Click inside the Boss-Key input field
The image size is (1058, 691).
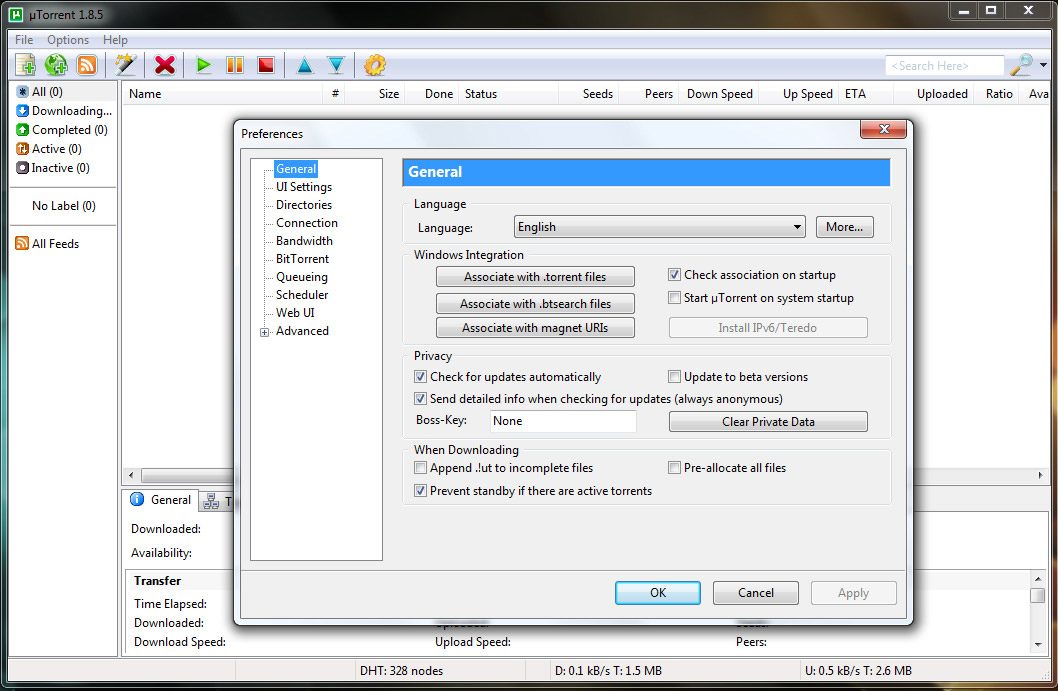(x=563, y=421)
